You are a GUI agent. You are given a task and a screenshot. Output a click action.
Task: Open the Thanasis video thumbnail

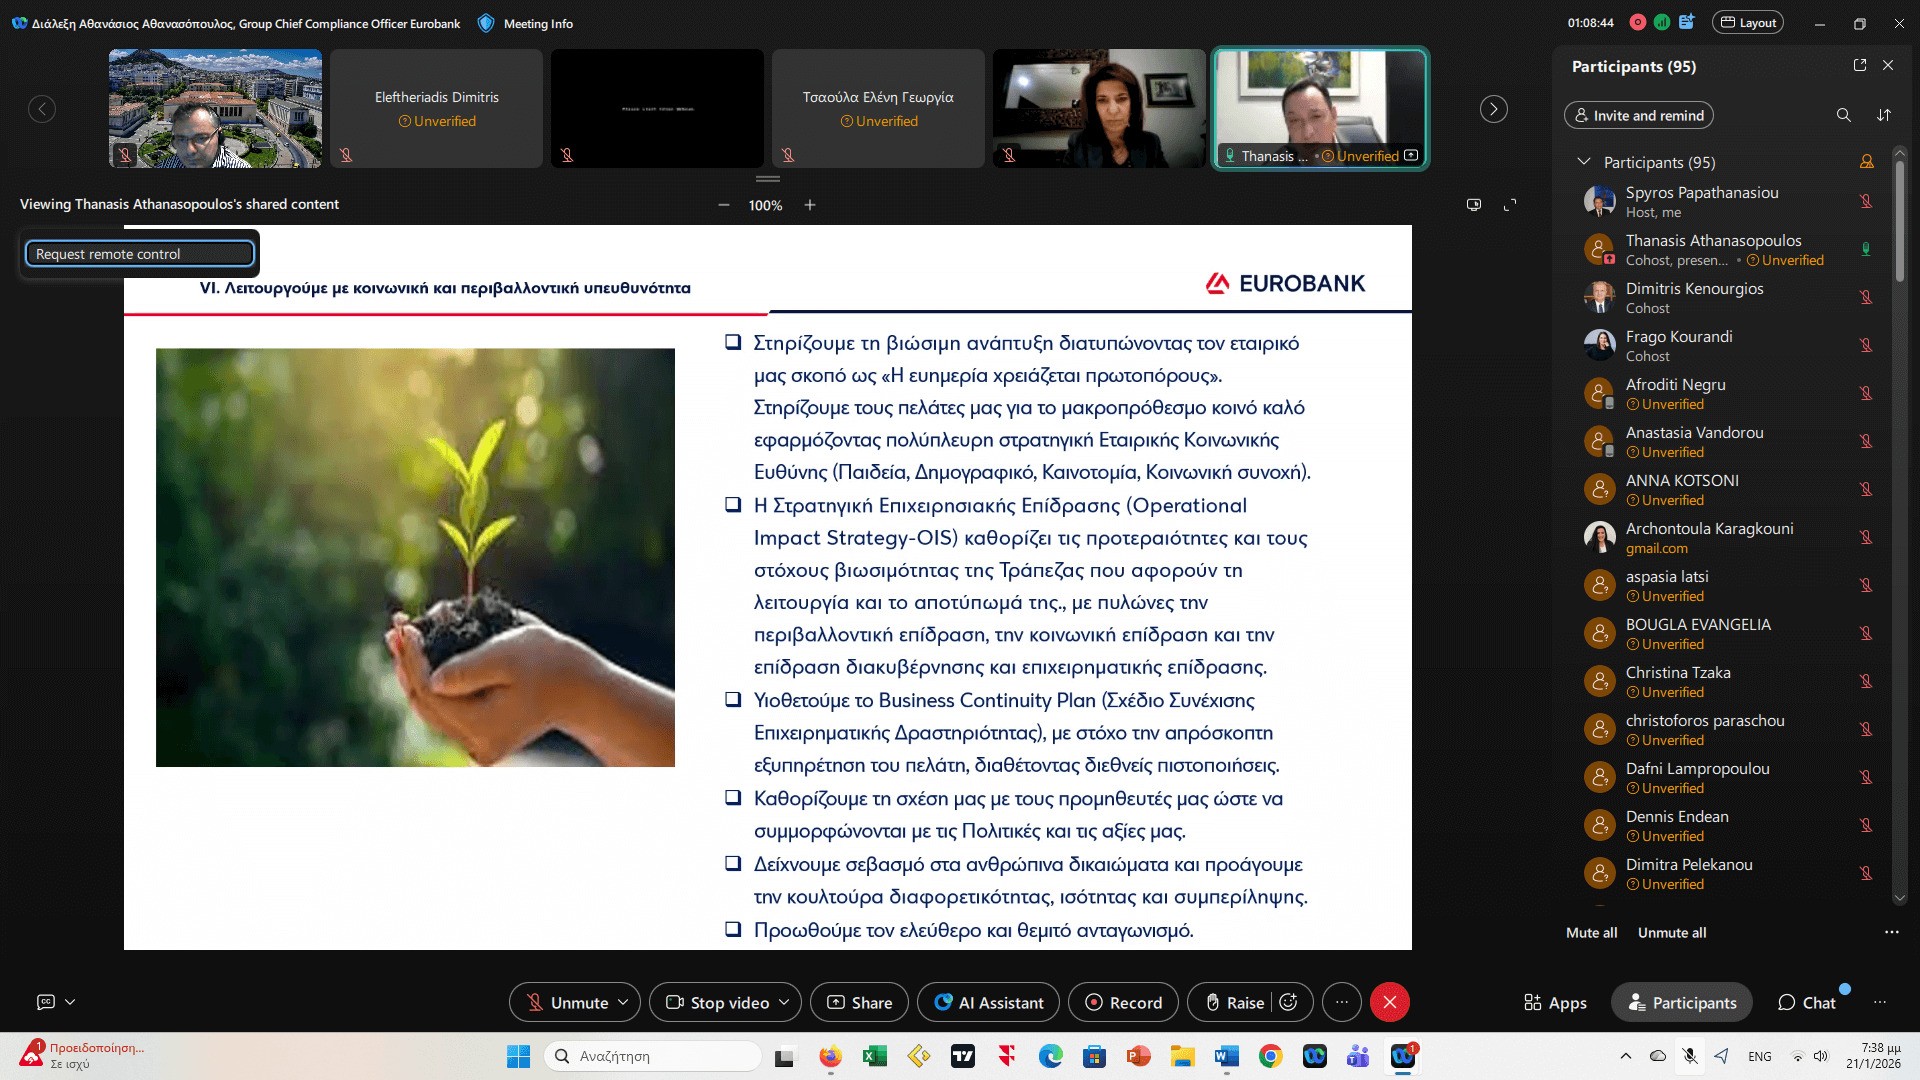tap(1320, 108)
